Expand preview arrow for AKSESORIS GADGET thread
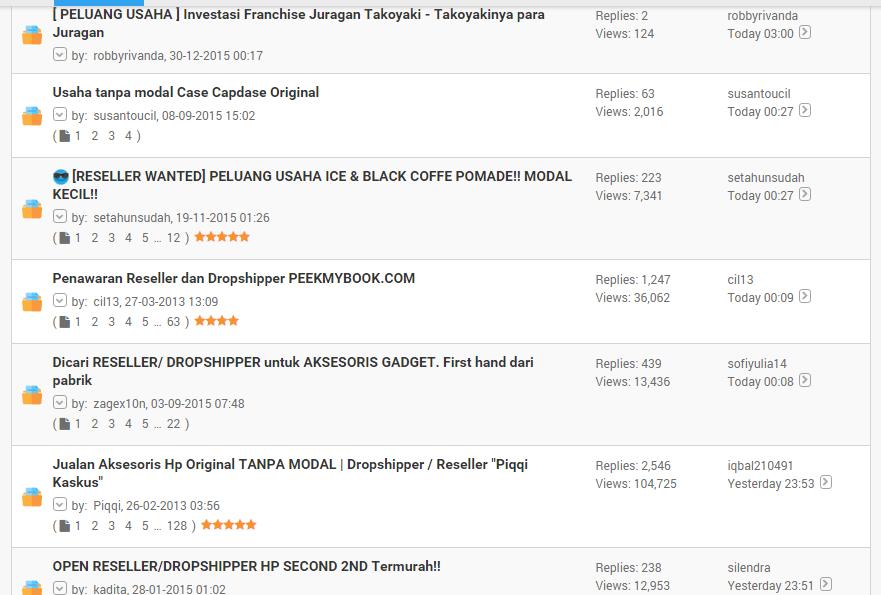881x595 pixels. [x=60, y=402]
